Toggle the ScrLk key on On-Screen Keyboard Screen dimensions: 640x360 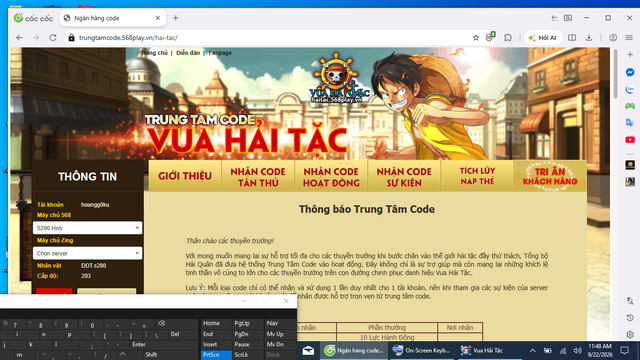click(x=248, y=355)
